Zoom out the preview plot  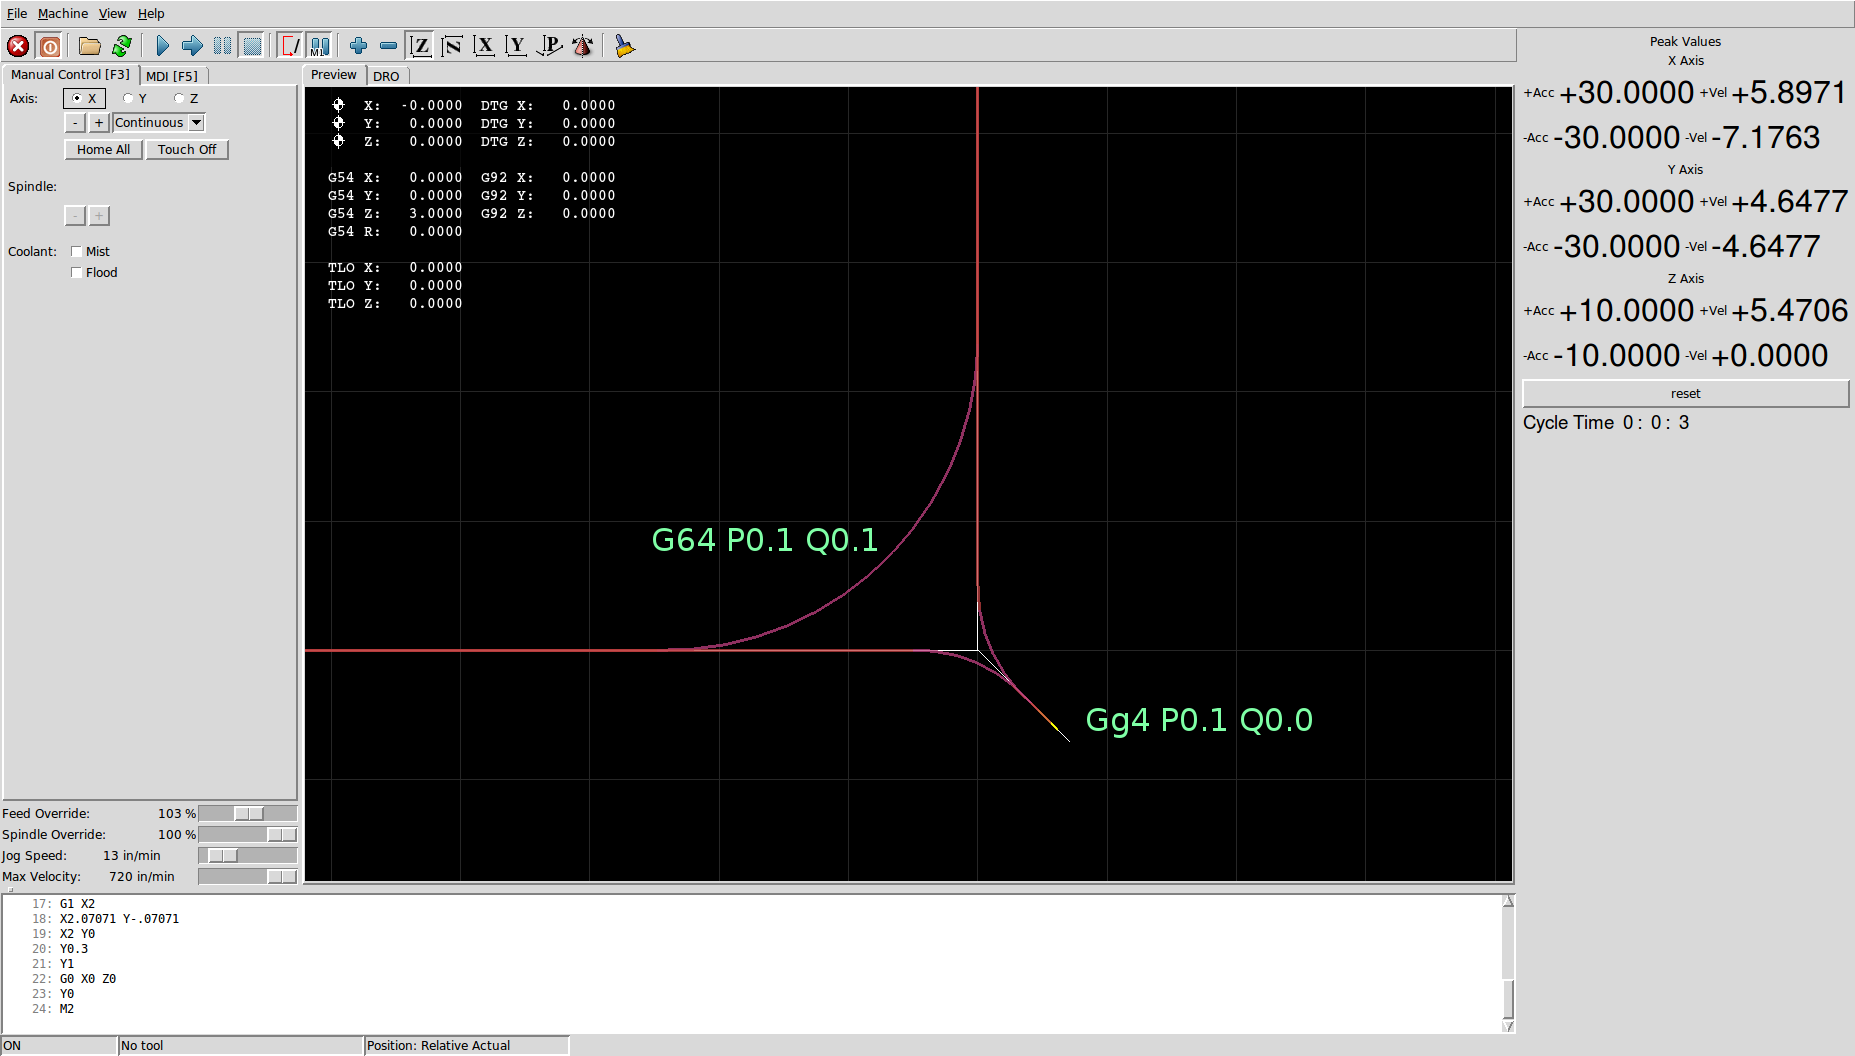click(388, 46)
